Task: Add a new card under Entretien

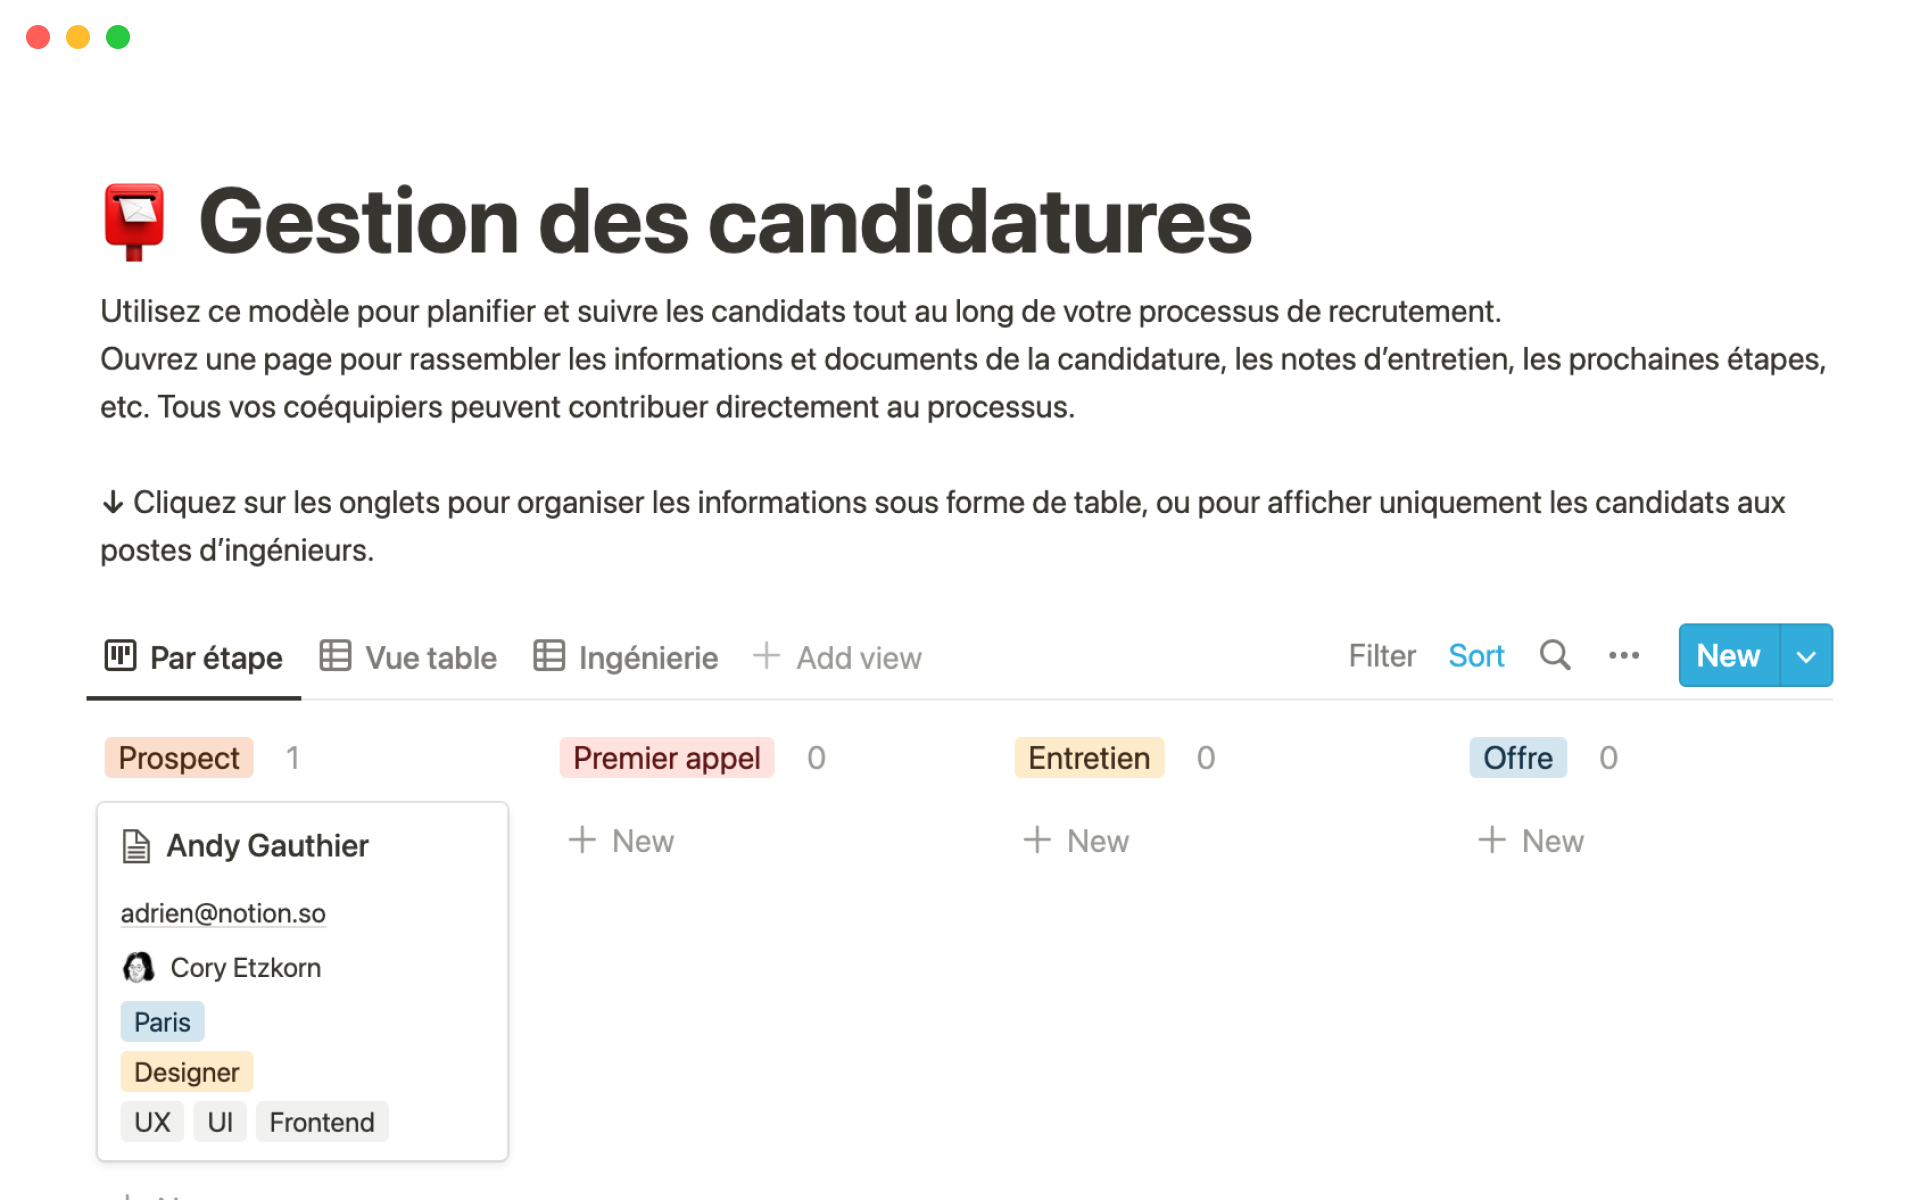Action: click(1077, 841)
